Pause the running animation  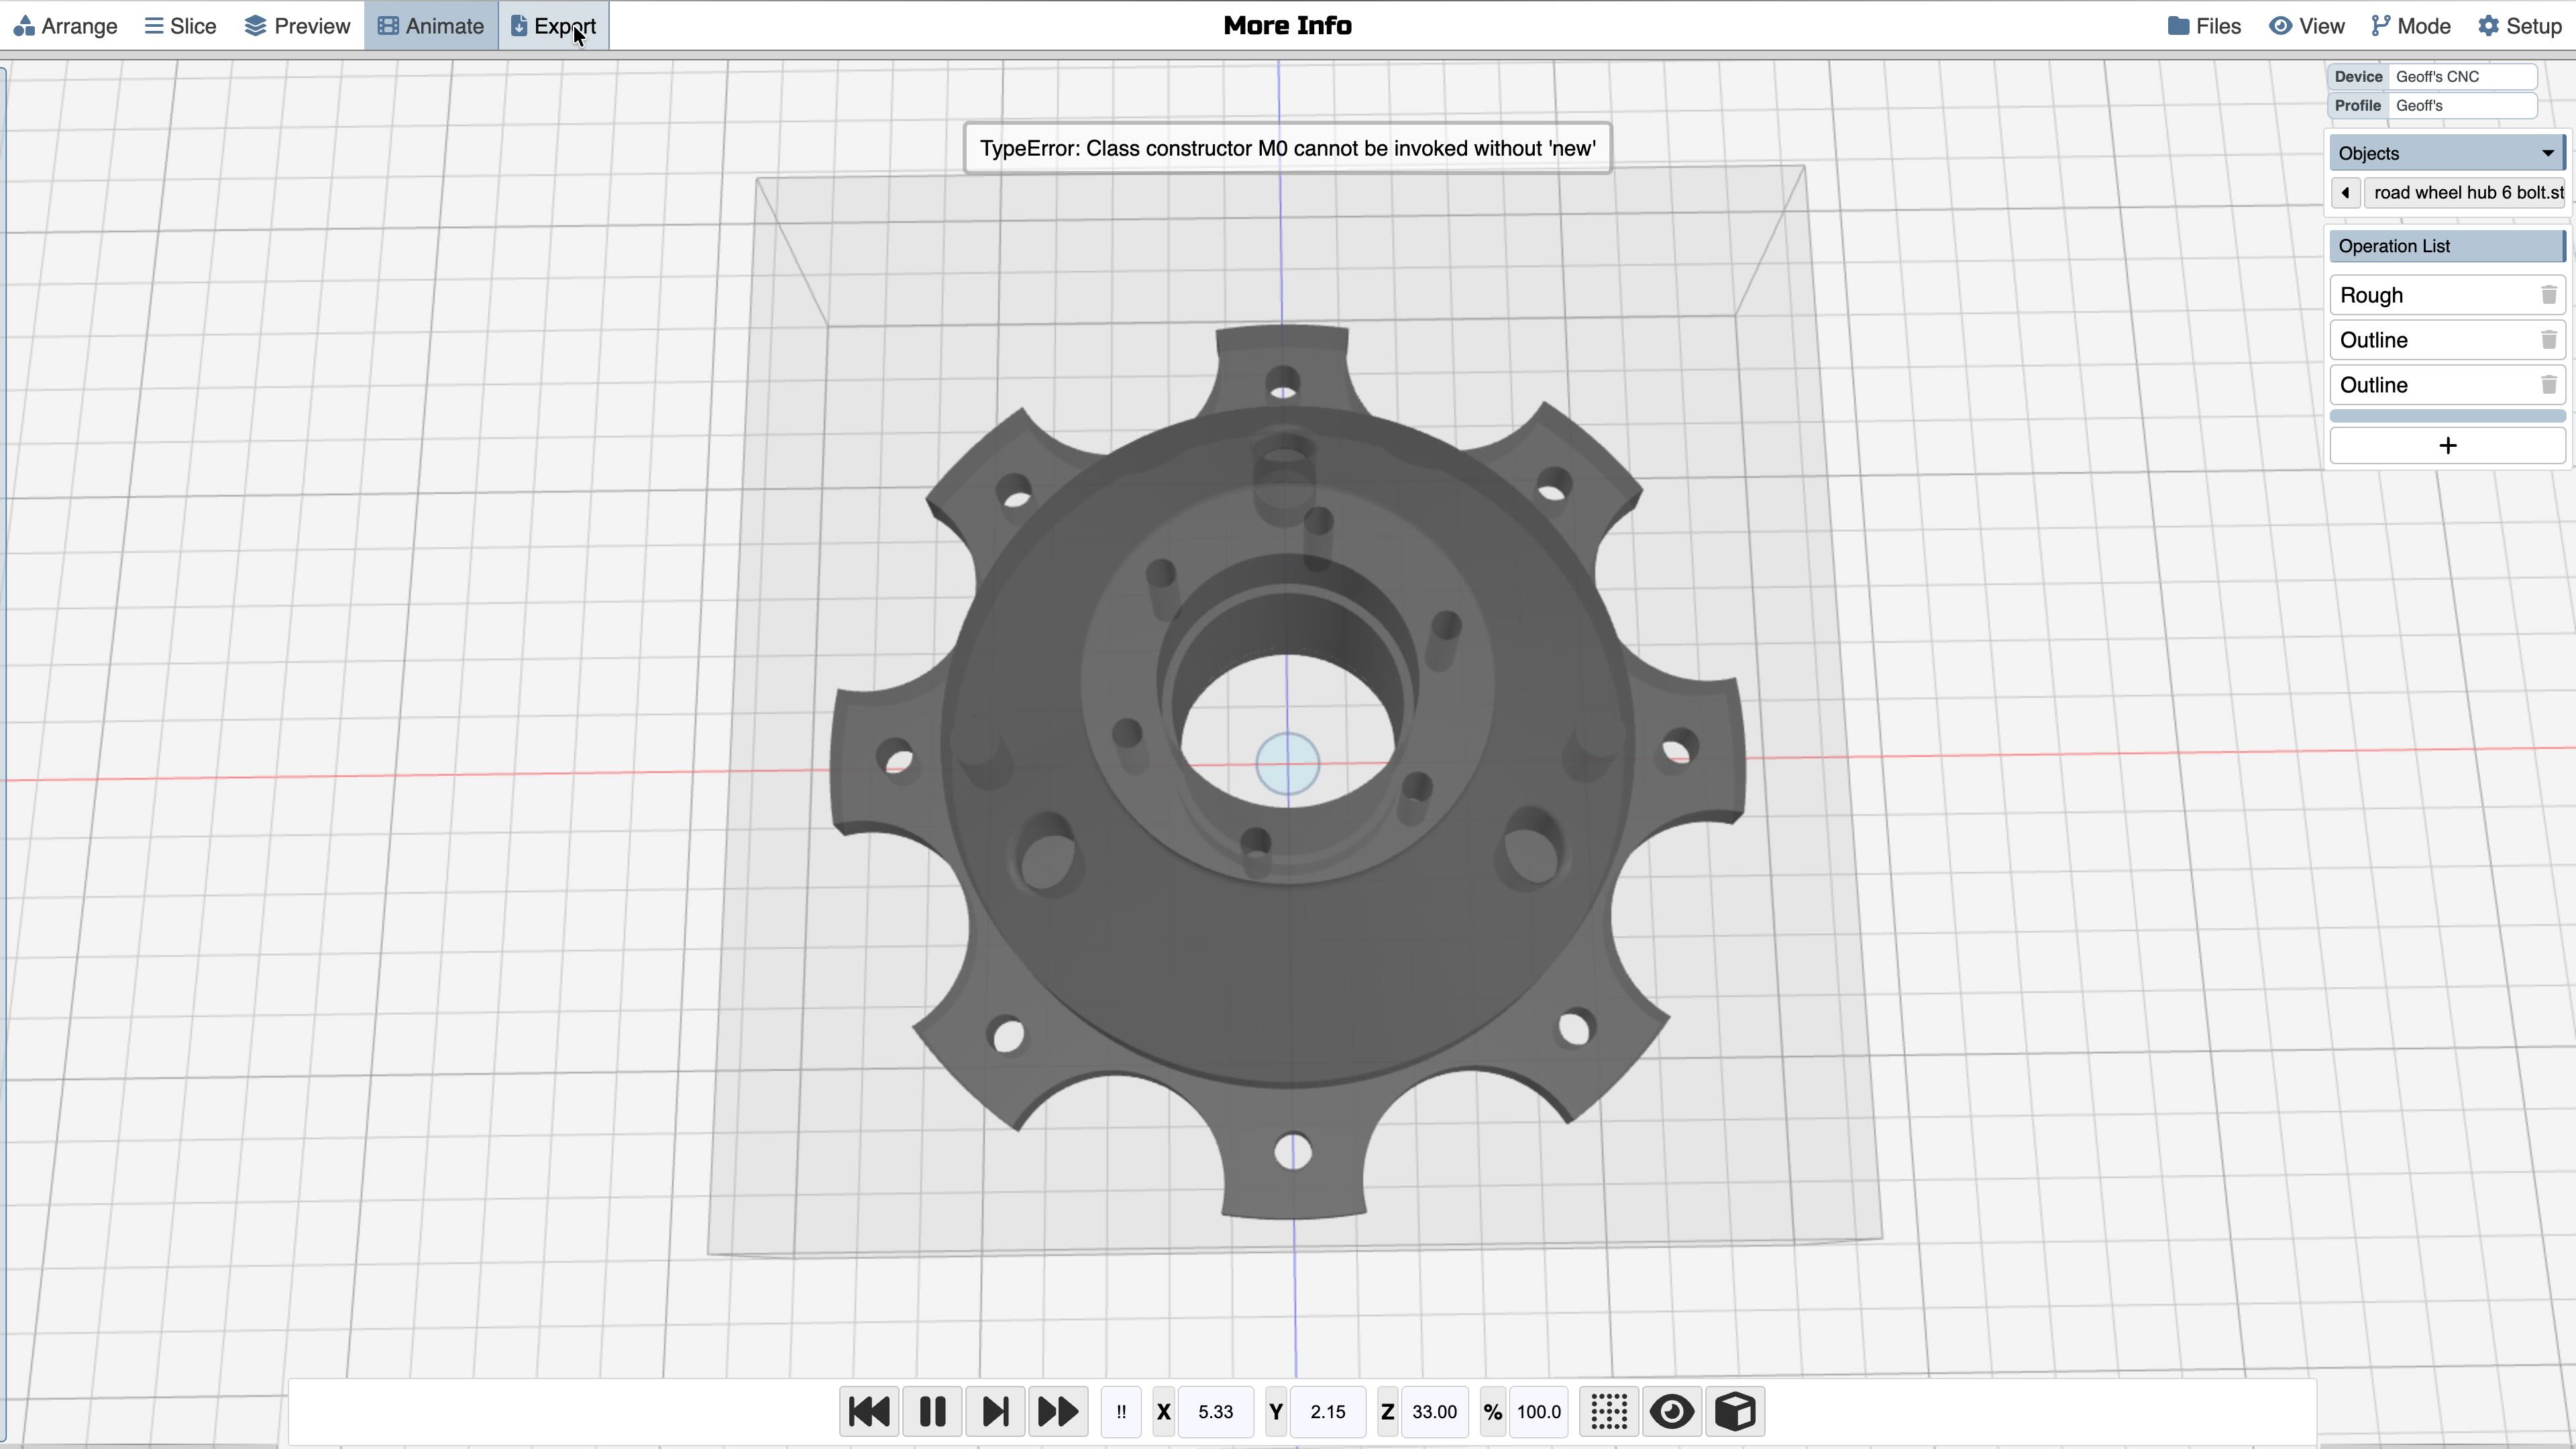point(932,1411)
